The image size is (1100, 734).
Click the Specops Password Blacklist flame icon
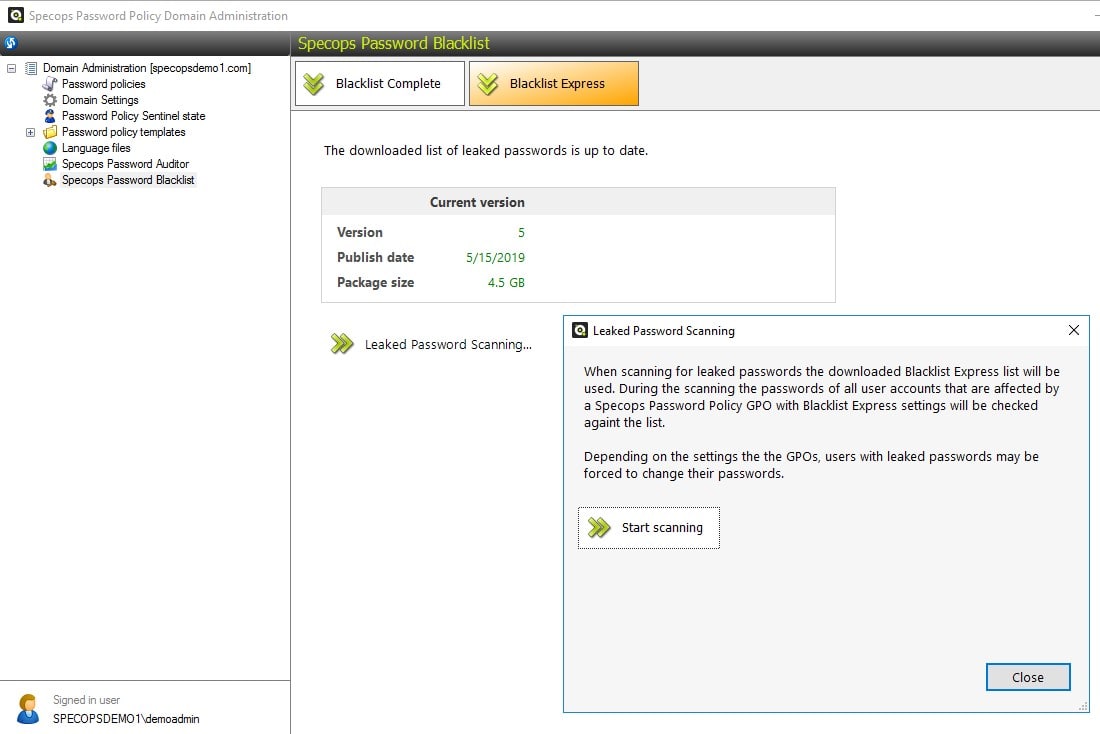click(x=49, y=180)
